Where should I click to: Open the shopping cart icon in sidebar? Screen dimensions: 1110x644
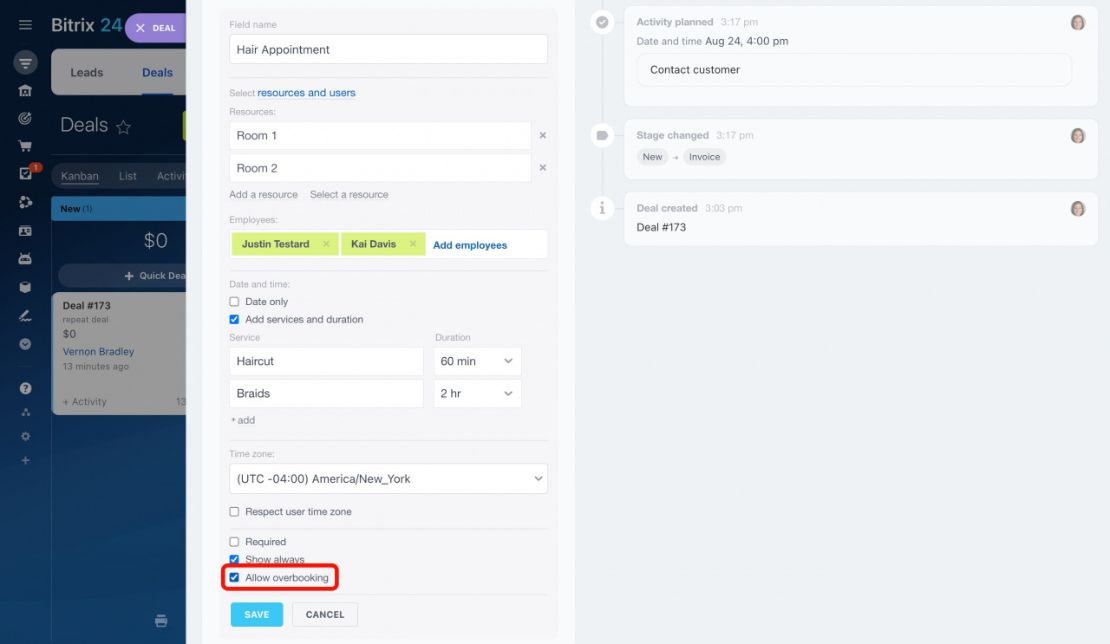(x=25, y=146)
